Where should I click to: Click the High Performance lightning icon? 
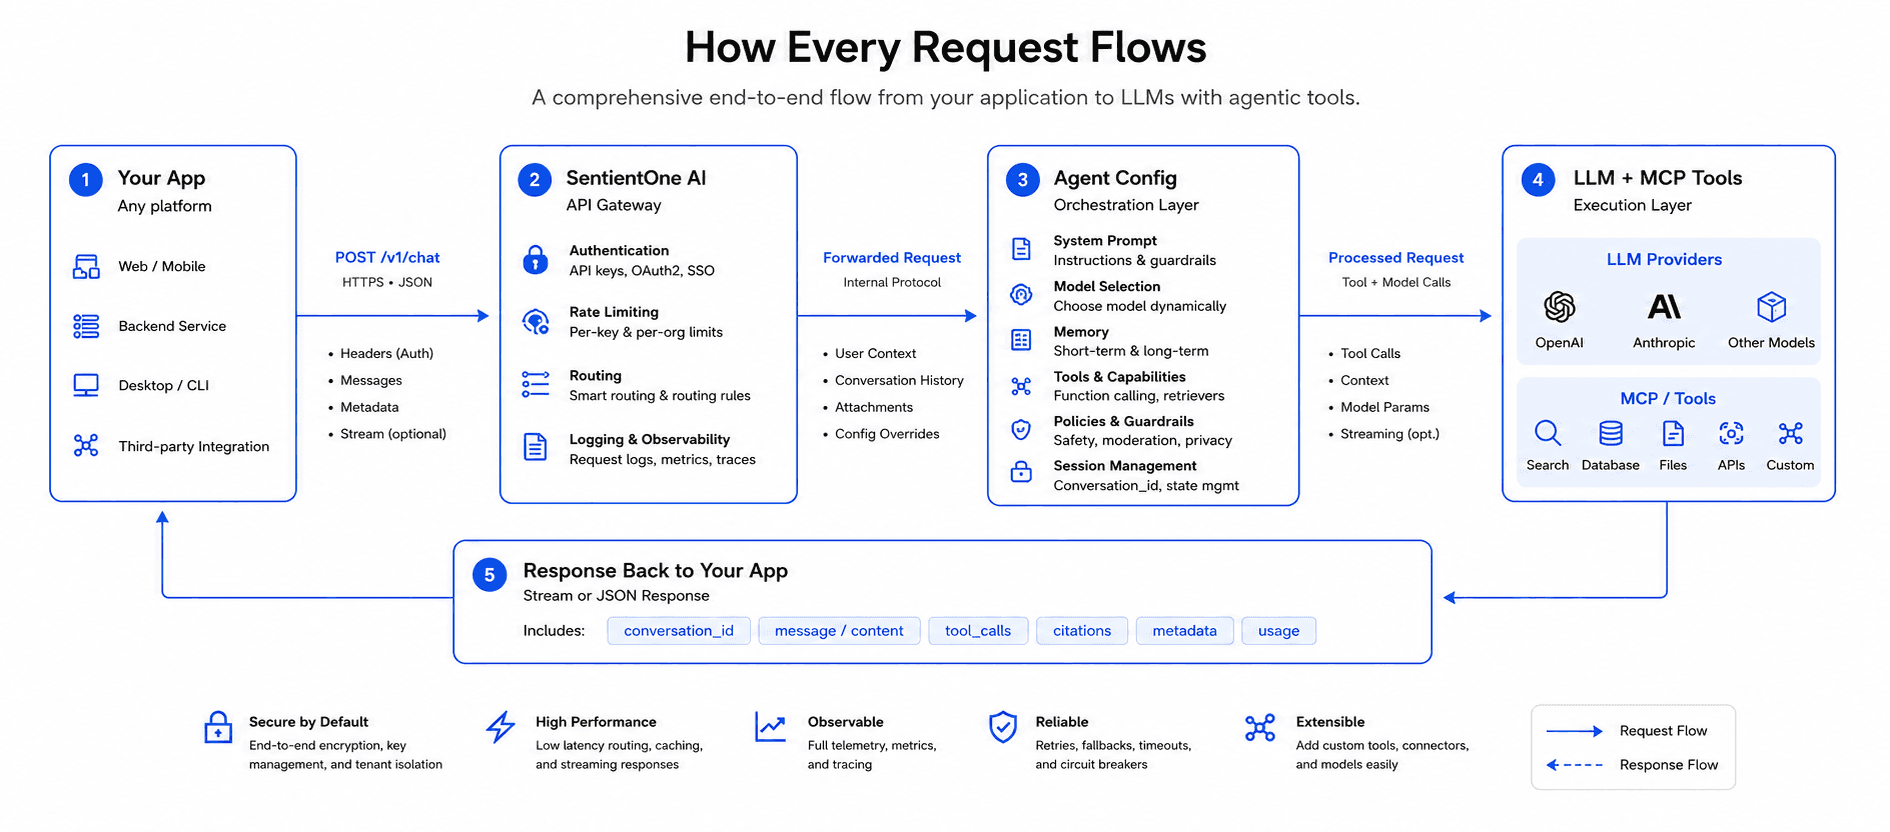click(x=500, y=727)
